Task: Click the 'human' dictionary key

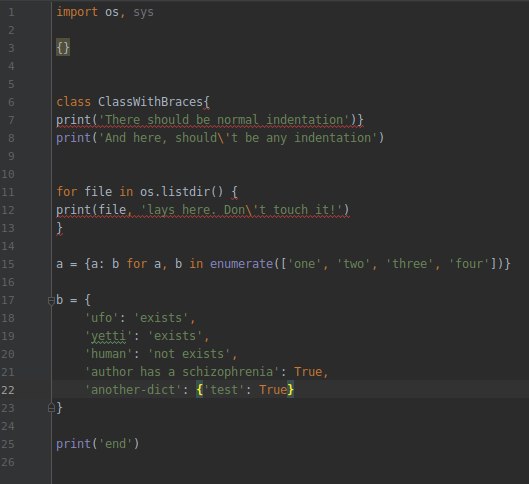Action: pyautogui.click(x=109, y=354)
